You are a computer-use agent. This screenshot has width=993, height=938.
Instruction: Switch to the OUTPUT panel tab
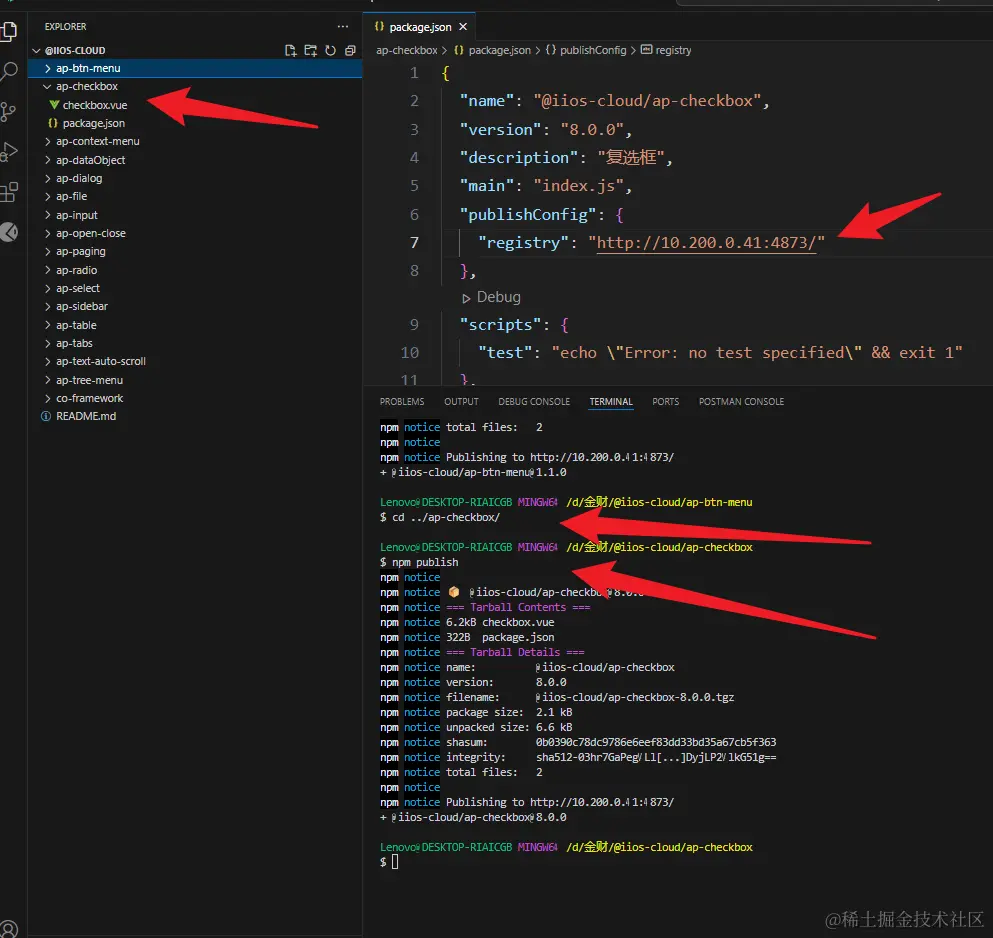[461, 402]
